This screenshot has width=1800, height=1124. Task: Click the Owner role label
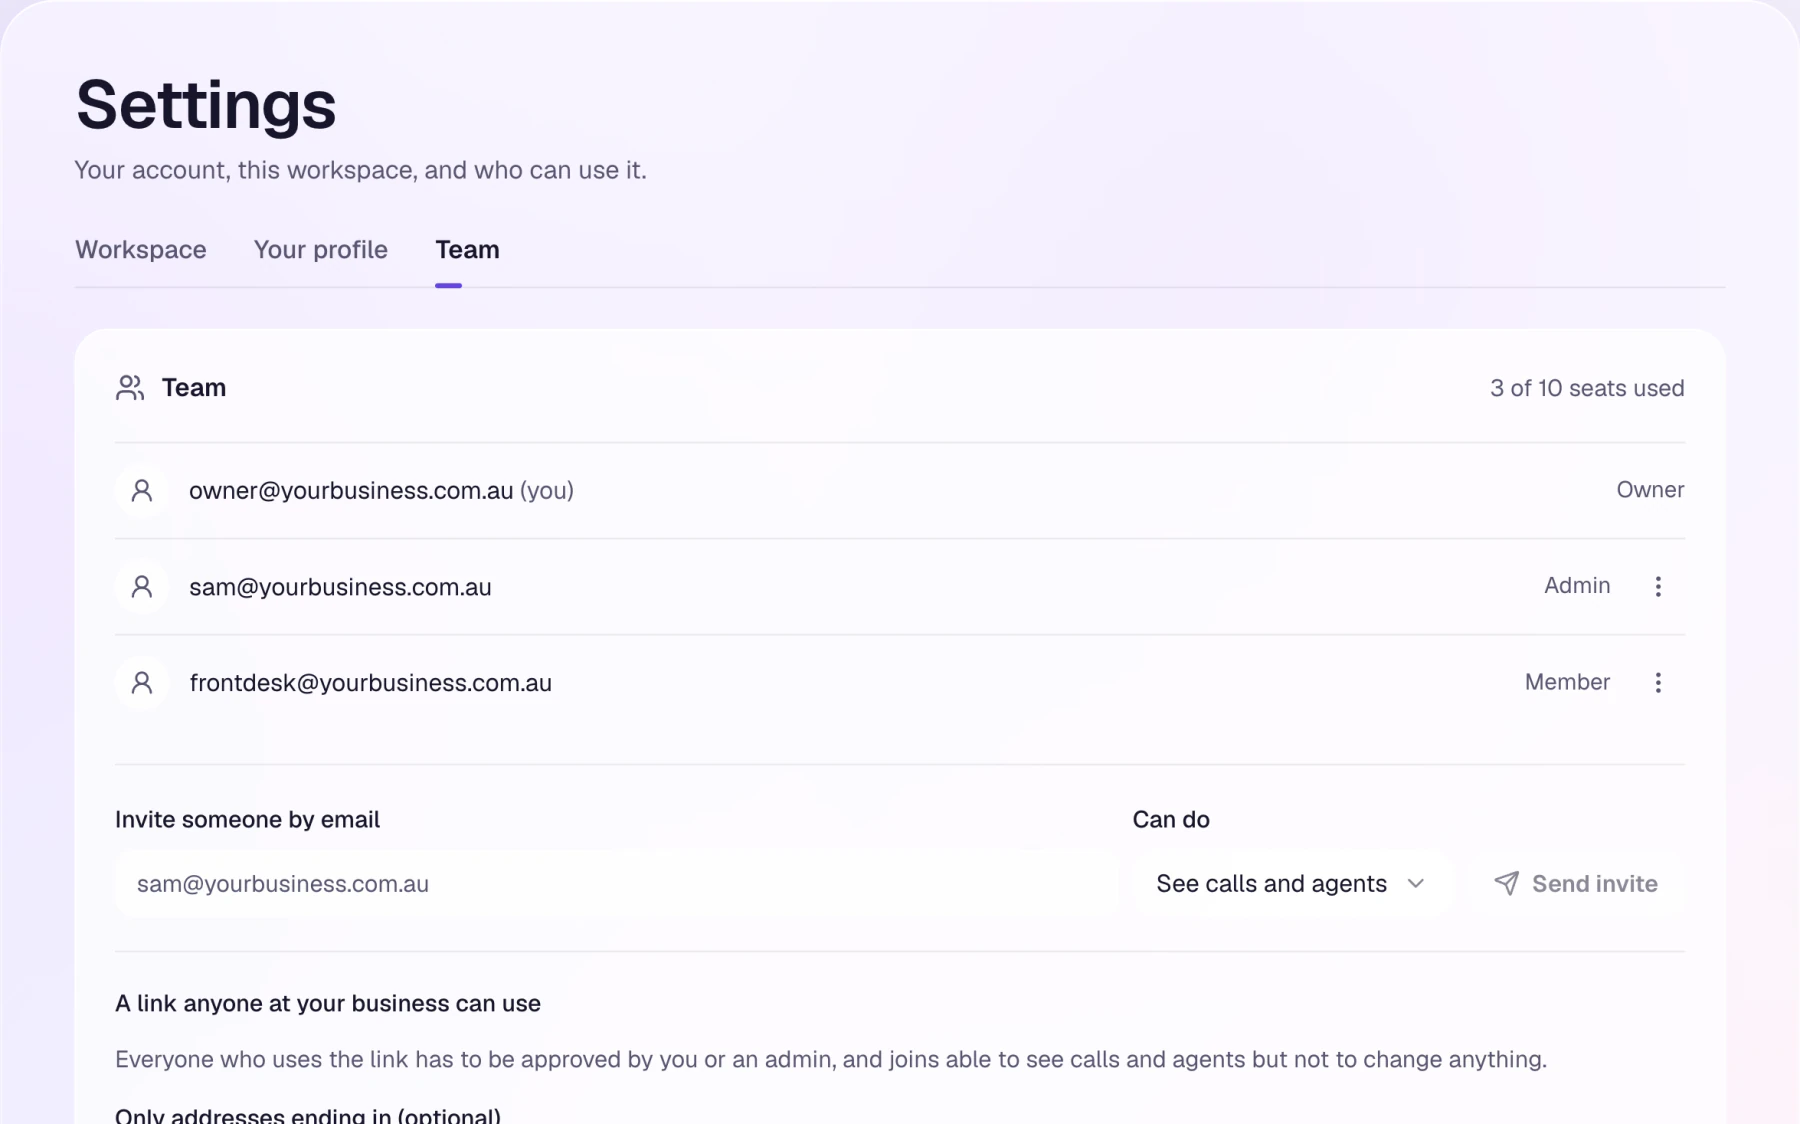[x=1650, y=490]
